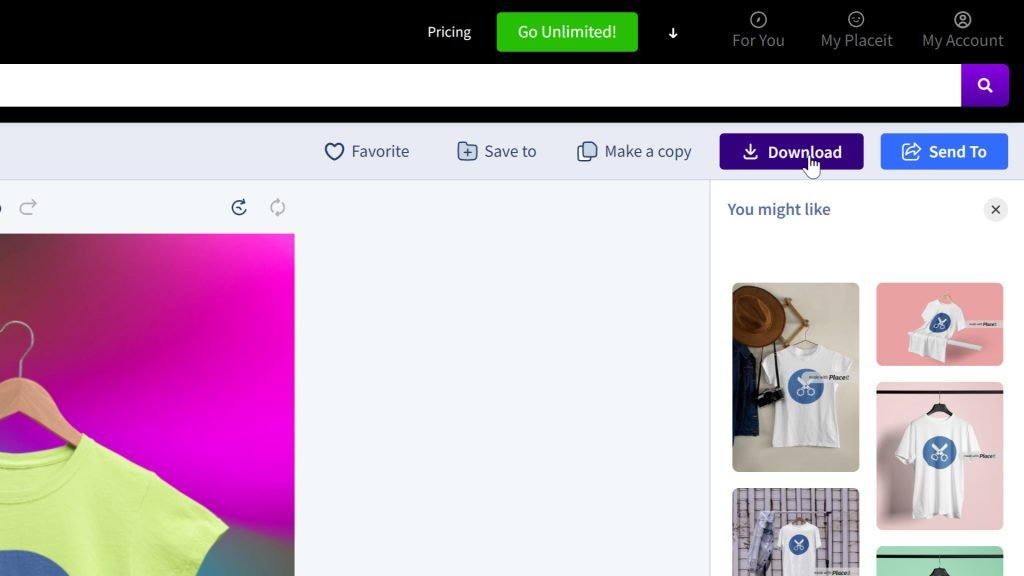
Task: Click the purple search magnifier button
Action: click(985, 86)
